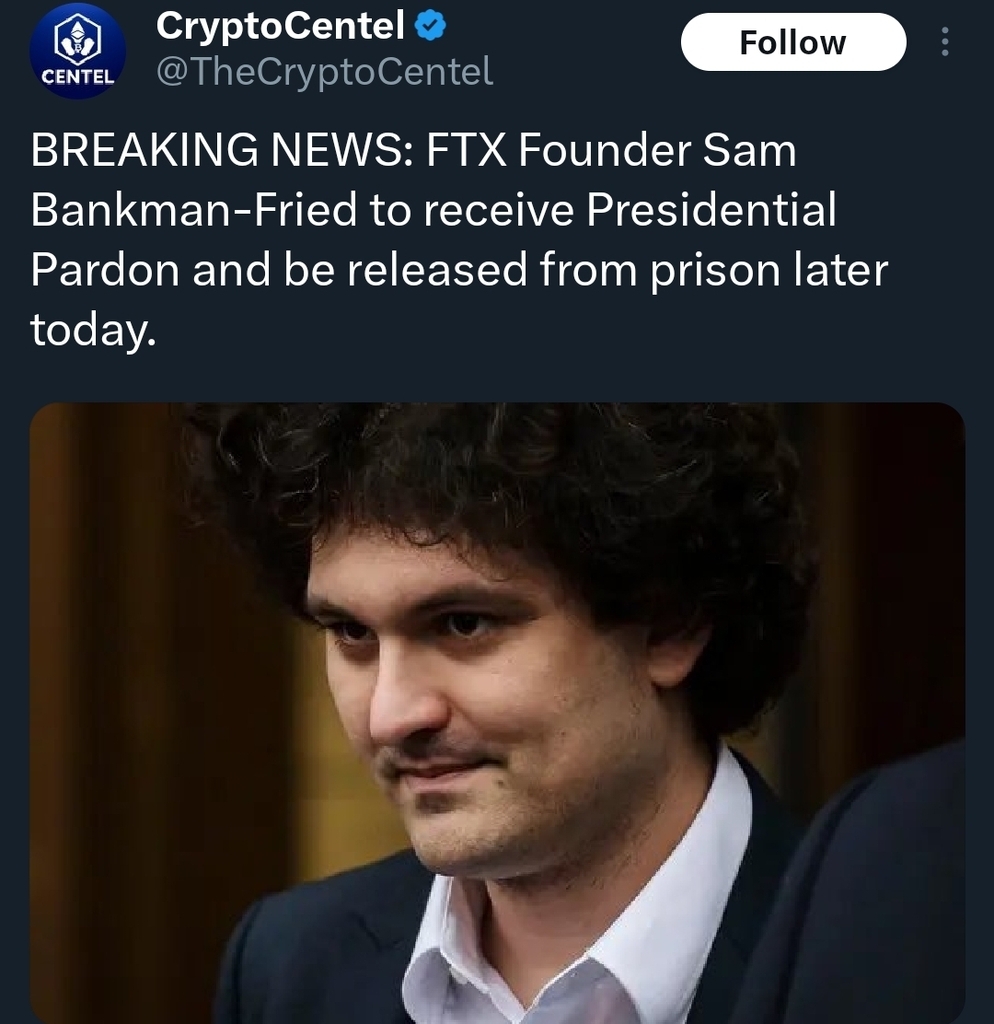Click the hexagon logo inside the avatar

coord(77,40)
